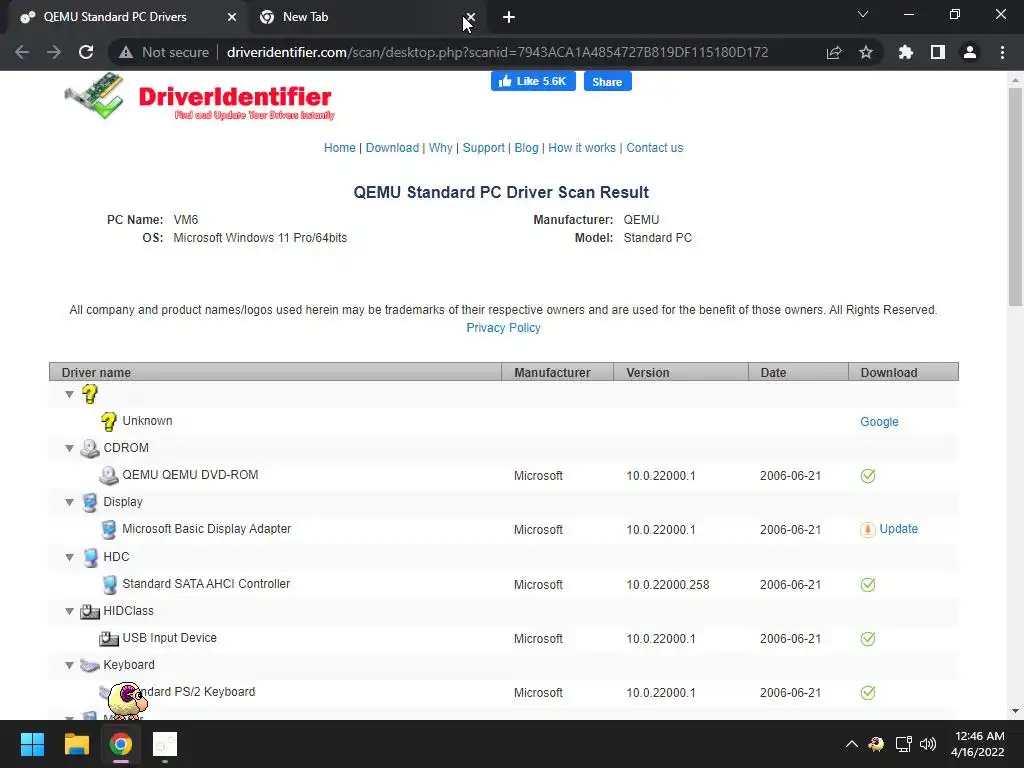Click the Google link for Unknown driver
This screenshot has width=1024, height=768.
[x=879, y=422]
